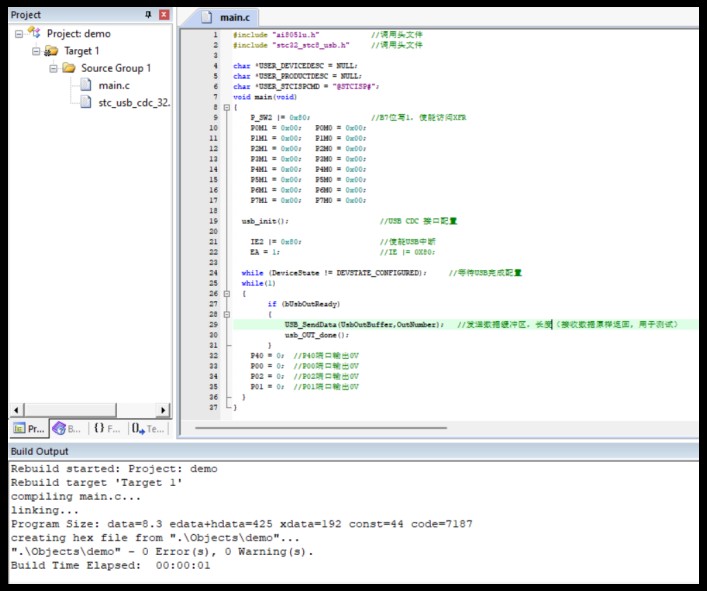Viewport: 707px width, 591px height.
Task: Select the stc_usb_cdc_32 file in the tree
Action: point(134,103)
